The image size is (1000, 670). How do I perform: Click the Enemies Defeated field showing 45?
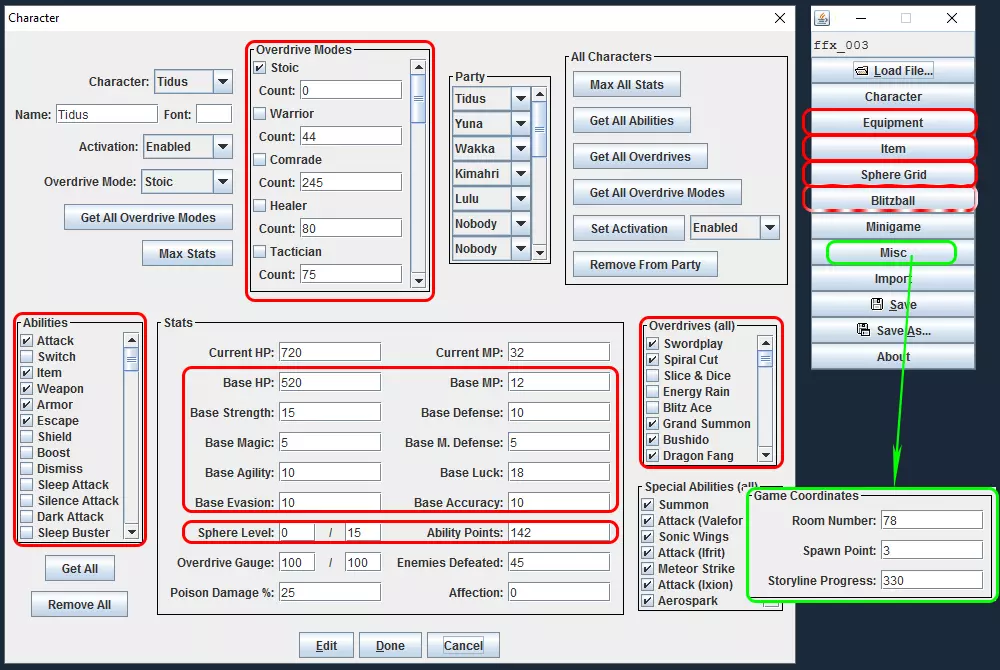559,562
